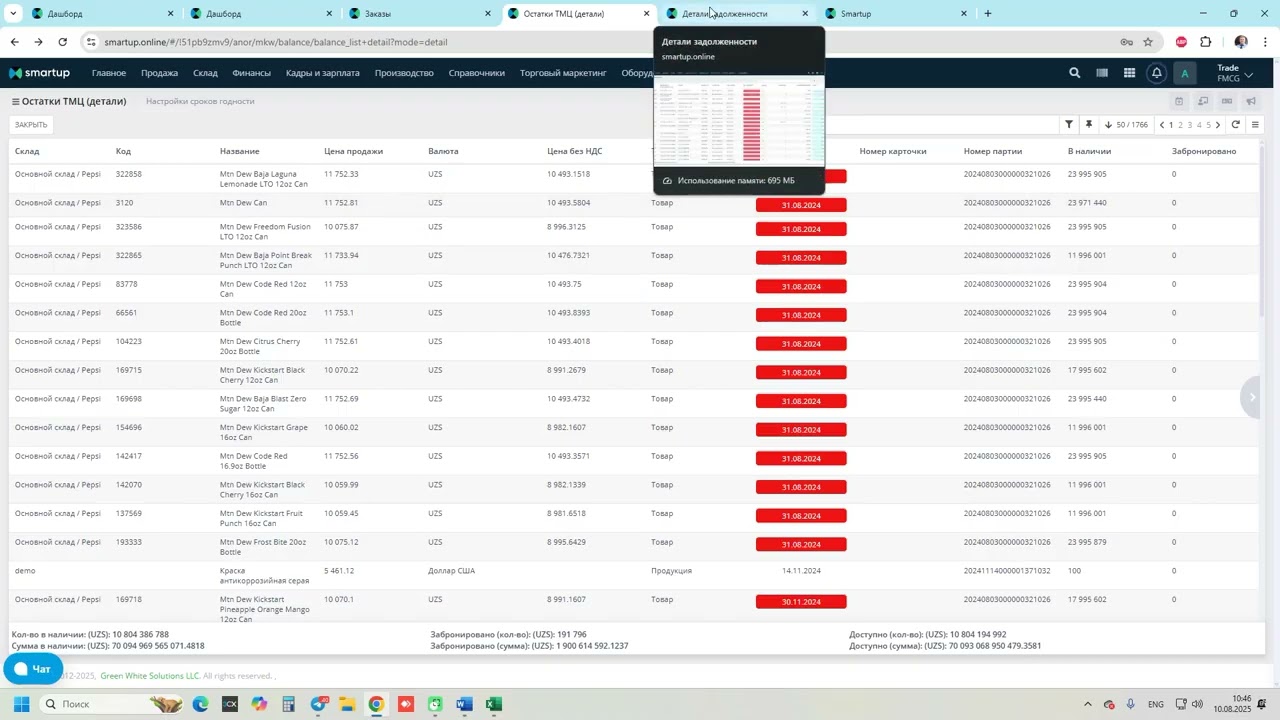Show hidden system tray icons
Image resolution: width=1280 pixels, height=720 pixels.
click(1088, 704)
